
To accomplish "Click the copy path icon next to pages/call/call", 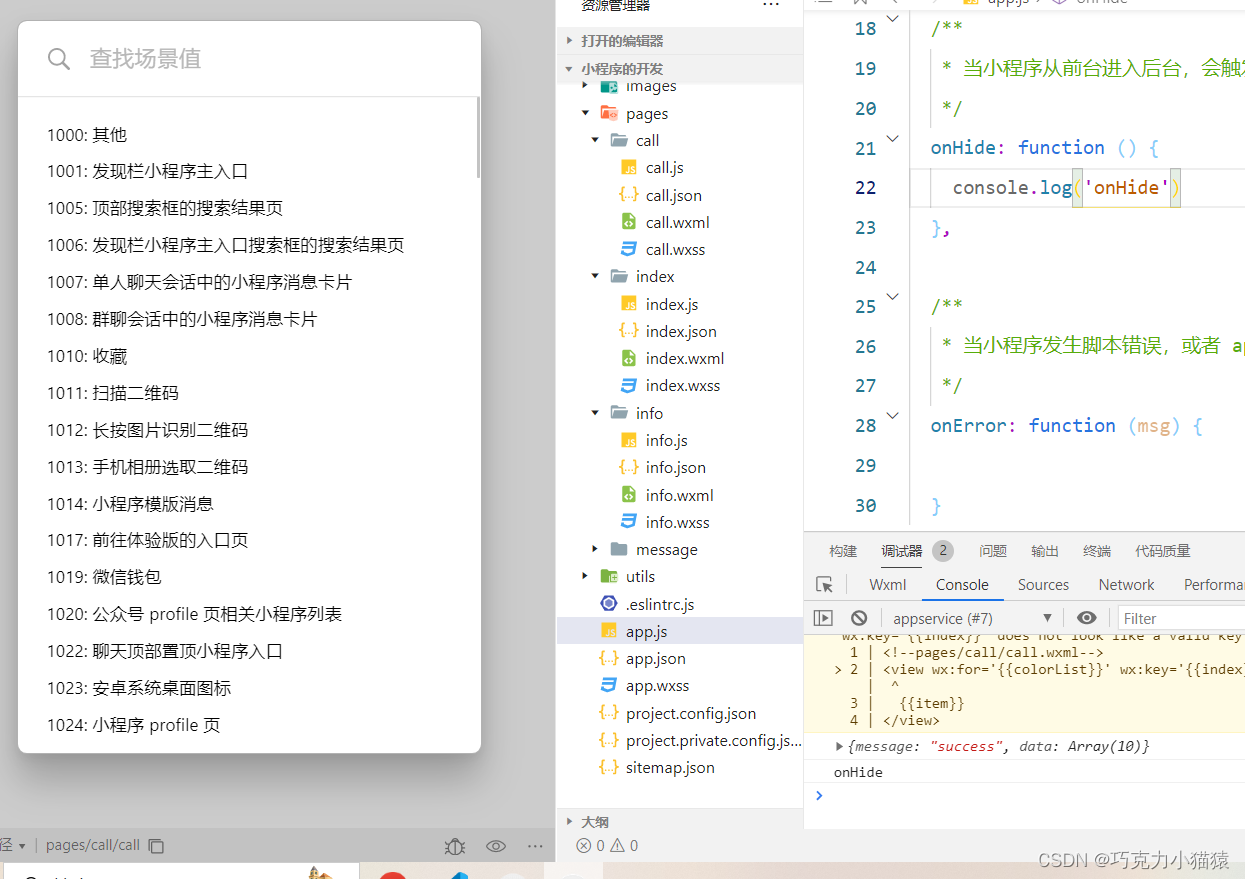I will [x=156, y=845].
